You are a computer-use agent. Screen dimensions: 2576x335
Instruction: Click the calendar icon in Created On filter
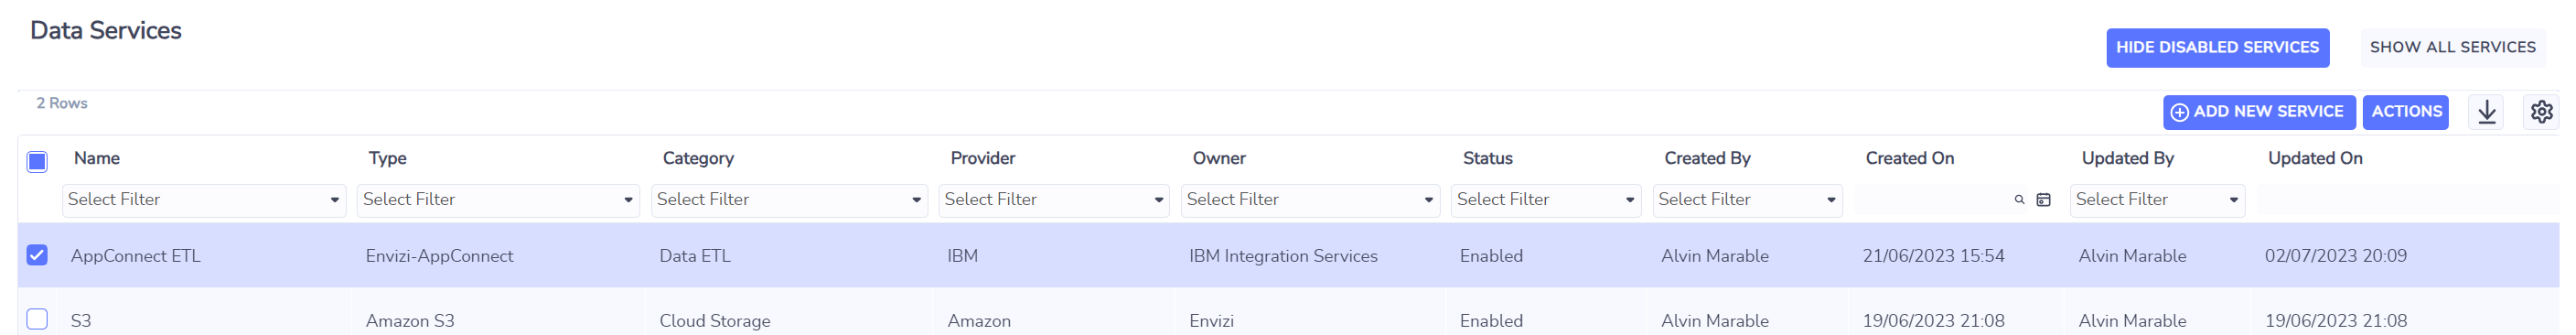point(2043,200)
